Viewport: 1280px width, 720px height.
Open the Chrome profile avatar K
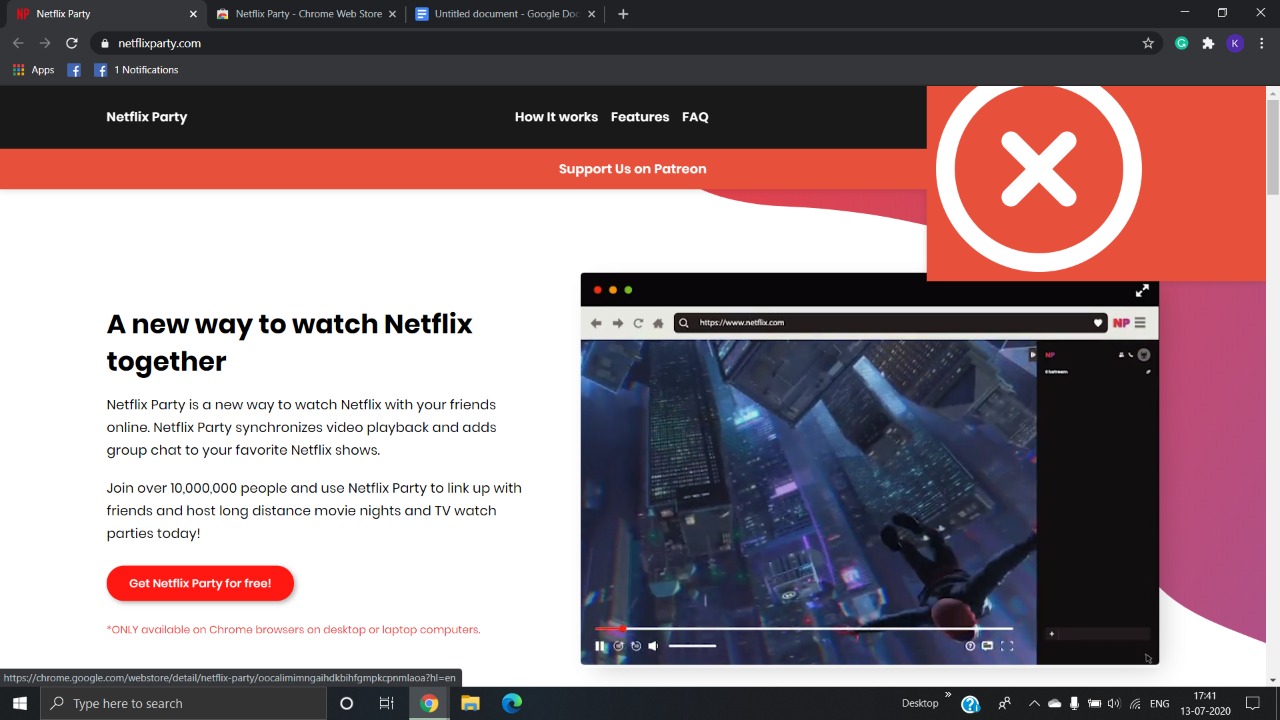coord(1235,43)
